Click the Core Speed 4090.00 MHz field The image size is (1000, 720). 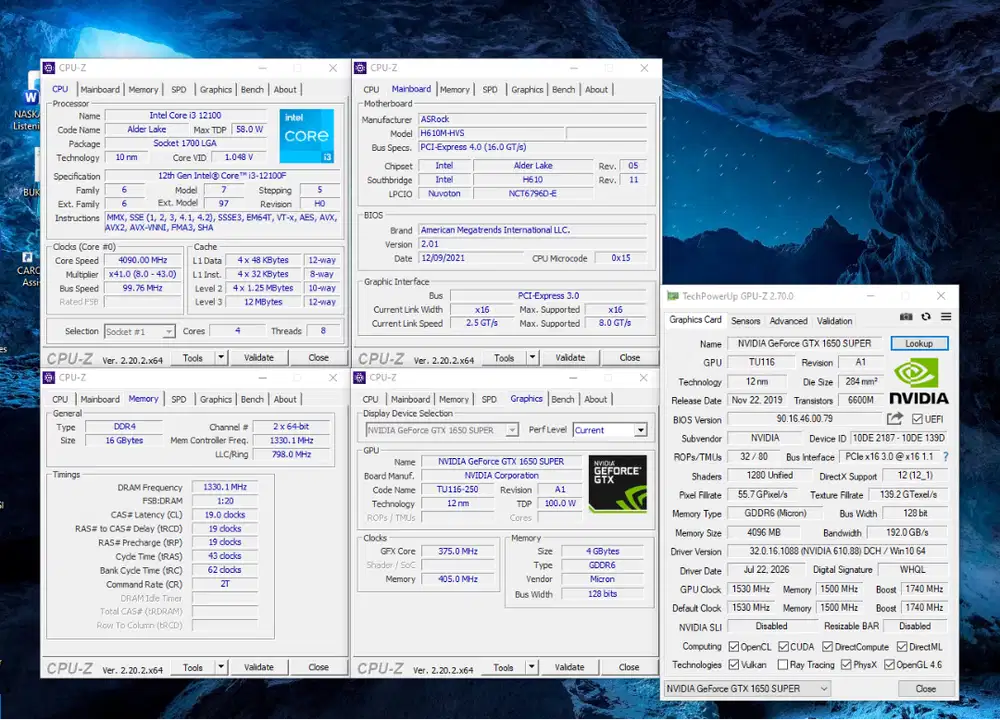(x=143, y=260)
